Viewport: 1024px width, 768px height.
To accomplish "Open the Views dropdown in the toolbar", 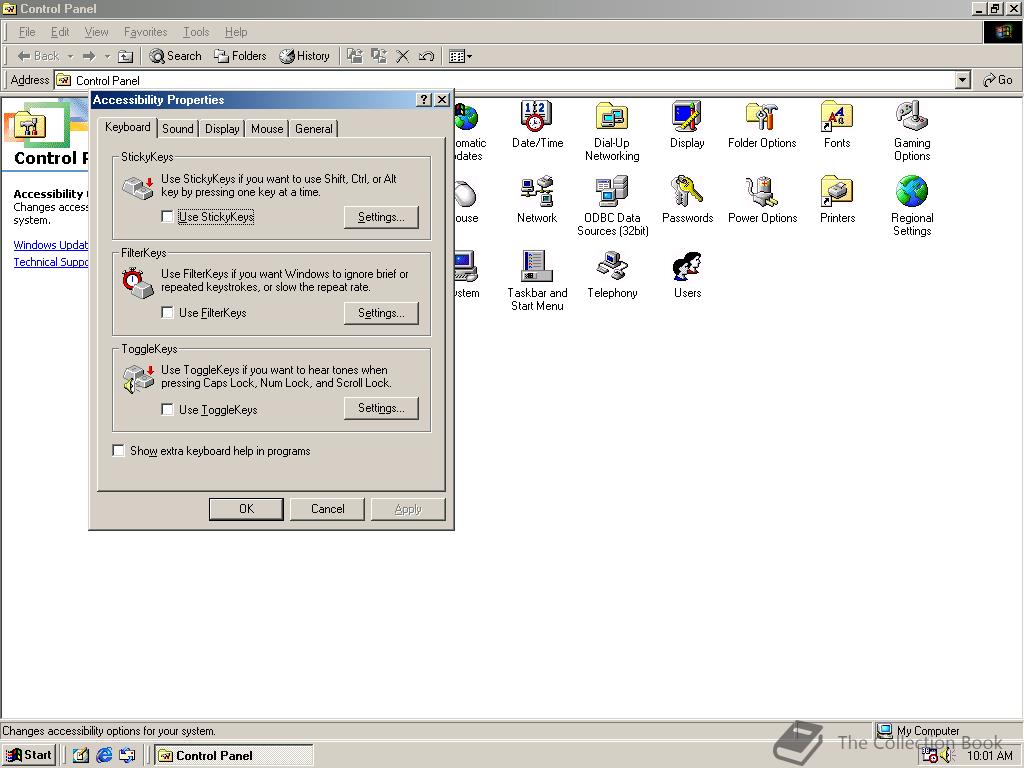I will (x=460, y=56).
